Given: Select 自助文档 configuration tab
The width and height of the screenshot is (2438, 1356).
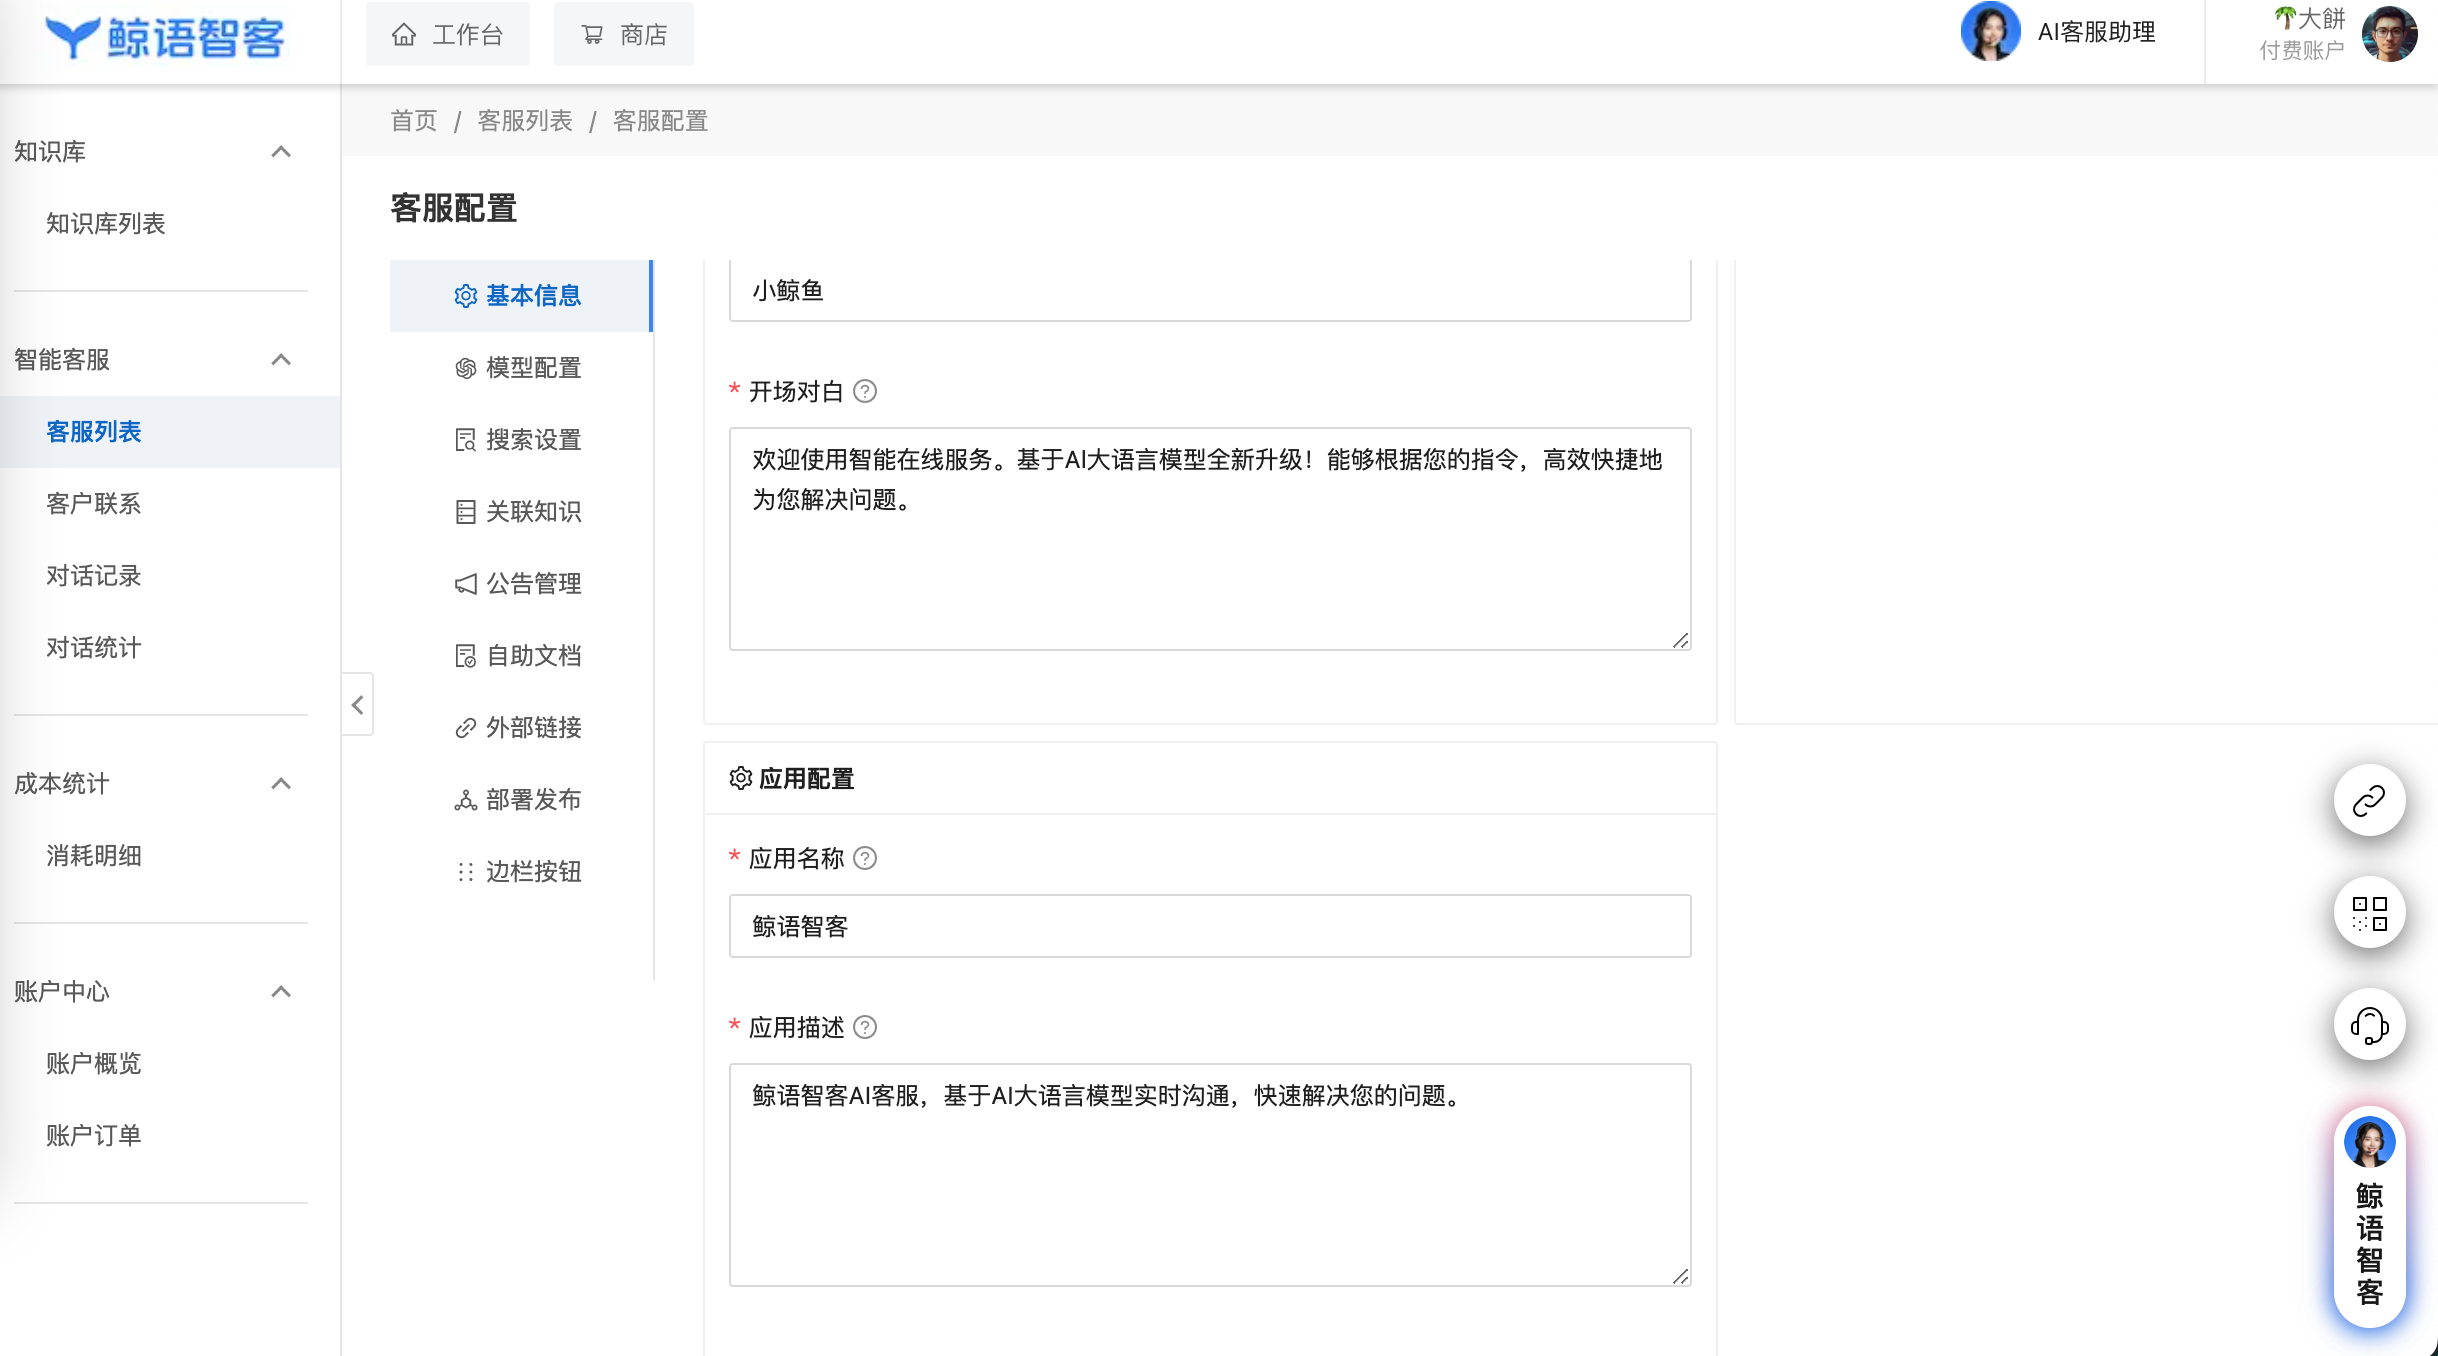Looking at the screenshot, I should coord(520,656).
